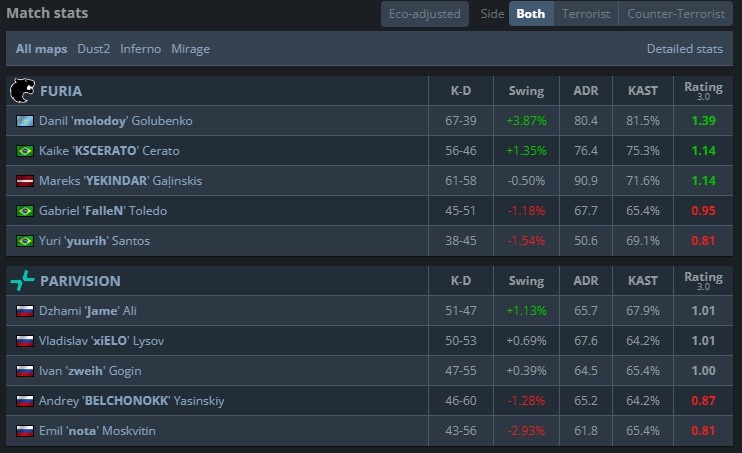This screenshot has width=742, height=453.
Task: Open Vladislav 'xiELO' Lysov's player page
Action: (102, 341)
